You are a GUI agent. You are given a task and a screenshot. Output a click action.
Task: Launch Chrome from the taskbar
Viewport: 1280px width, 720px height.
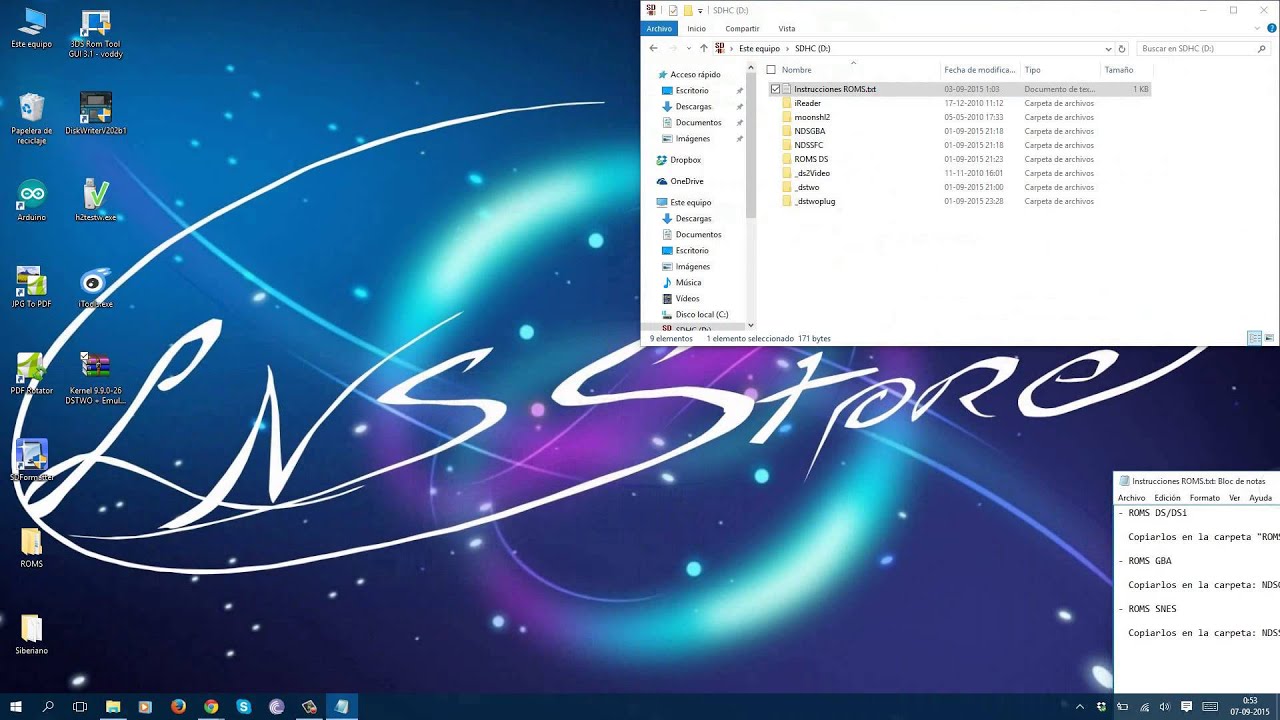point(211,706)
